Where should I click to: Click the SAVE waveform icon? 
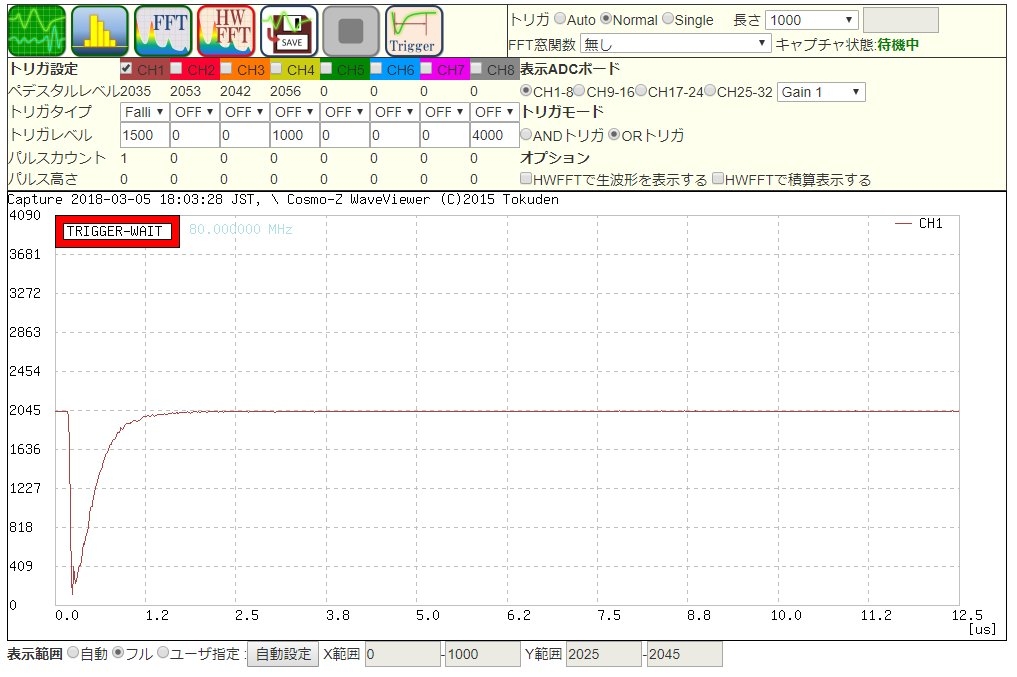pyautogui.click(x=289, y=30)
